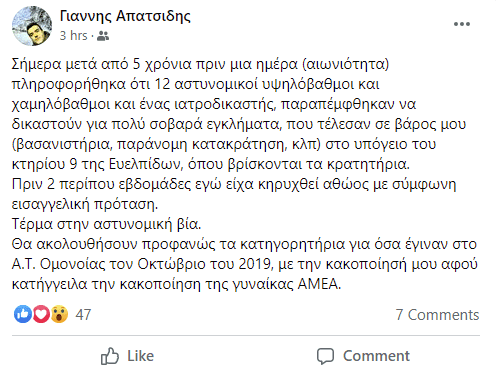496x375 pixels.
Task: Open Γιαννης Απατσιδης profile name link
Action: click(125, 16)
